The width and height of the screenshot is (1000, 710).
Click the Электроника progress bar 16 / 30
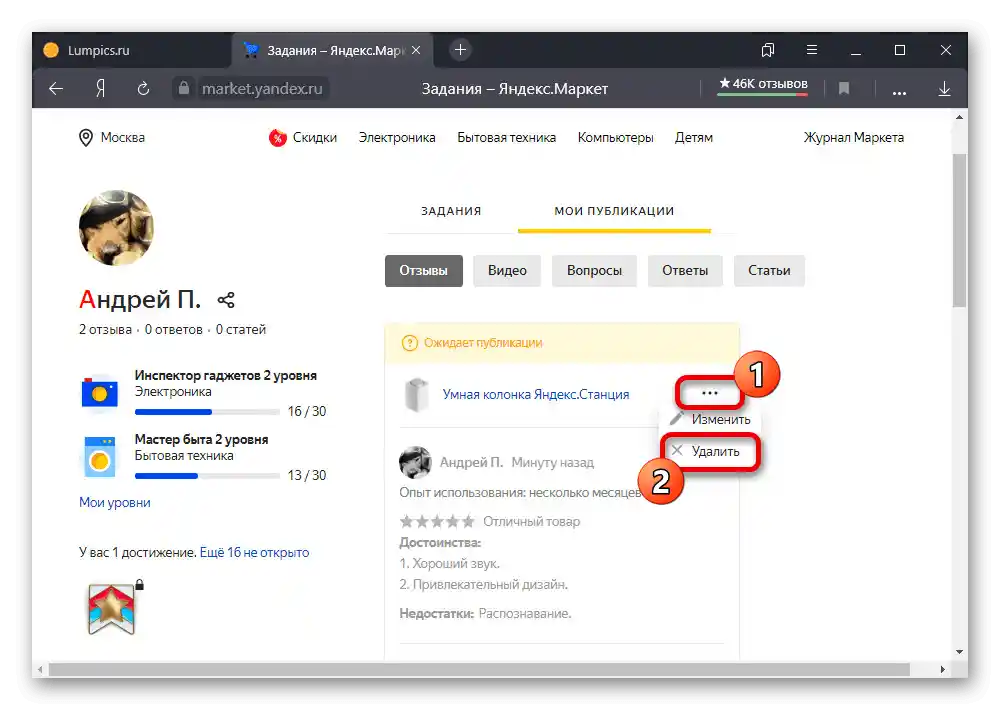(207, 412)
